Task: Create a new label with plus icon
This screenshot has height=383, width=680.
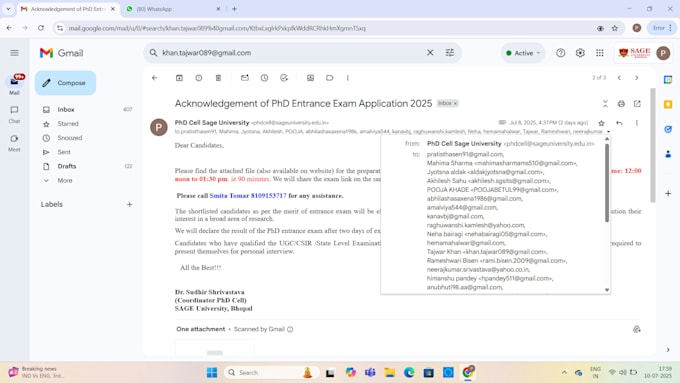Action: tap(129, 204)
